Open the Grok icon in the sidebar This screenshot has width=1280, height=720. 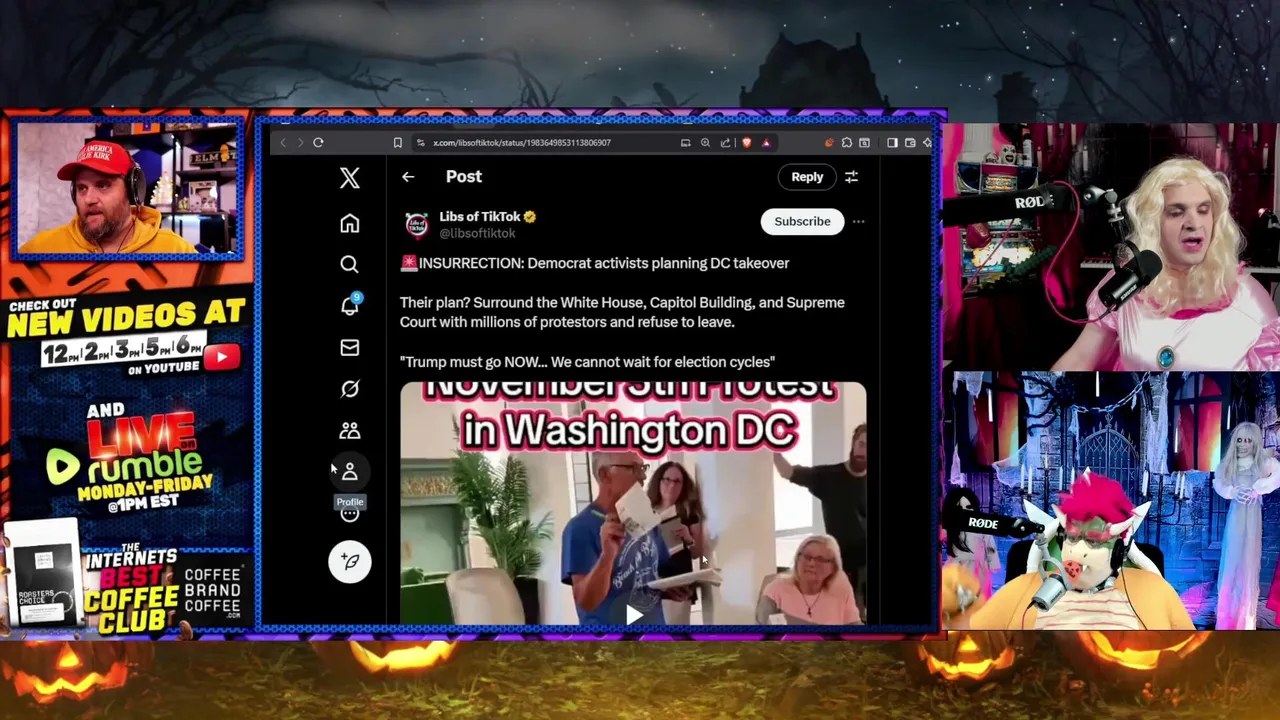coord(349,389)
